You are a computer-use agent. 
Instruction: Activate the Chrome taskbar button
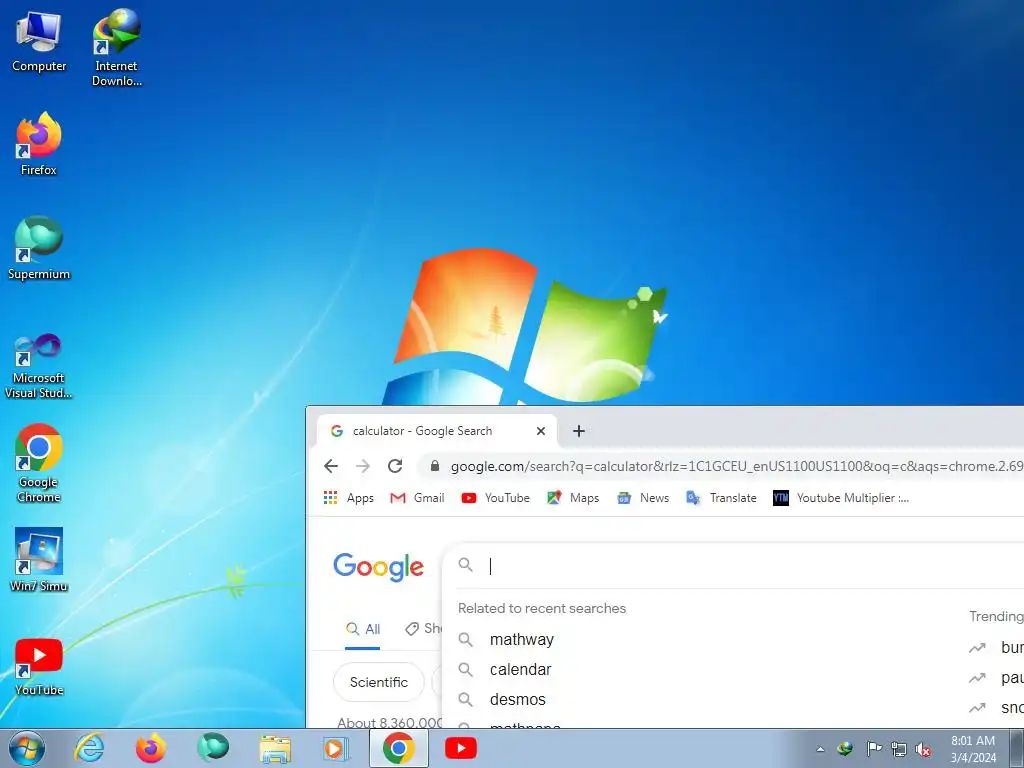tap(399, 748)
